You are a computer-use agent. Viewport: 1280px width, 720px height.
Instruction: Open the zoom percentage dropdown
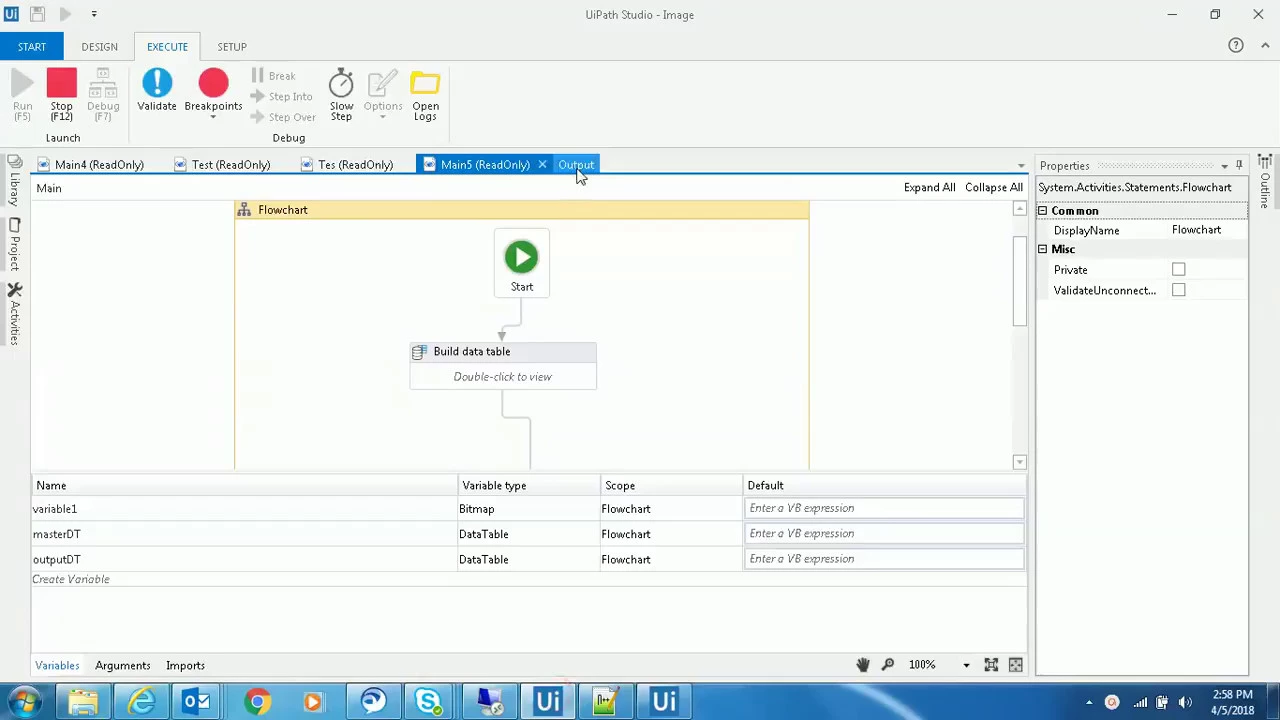tap(966, 665)
